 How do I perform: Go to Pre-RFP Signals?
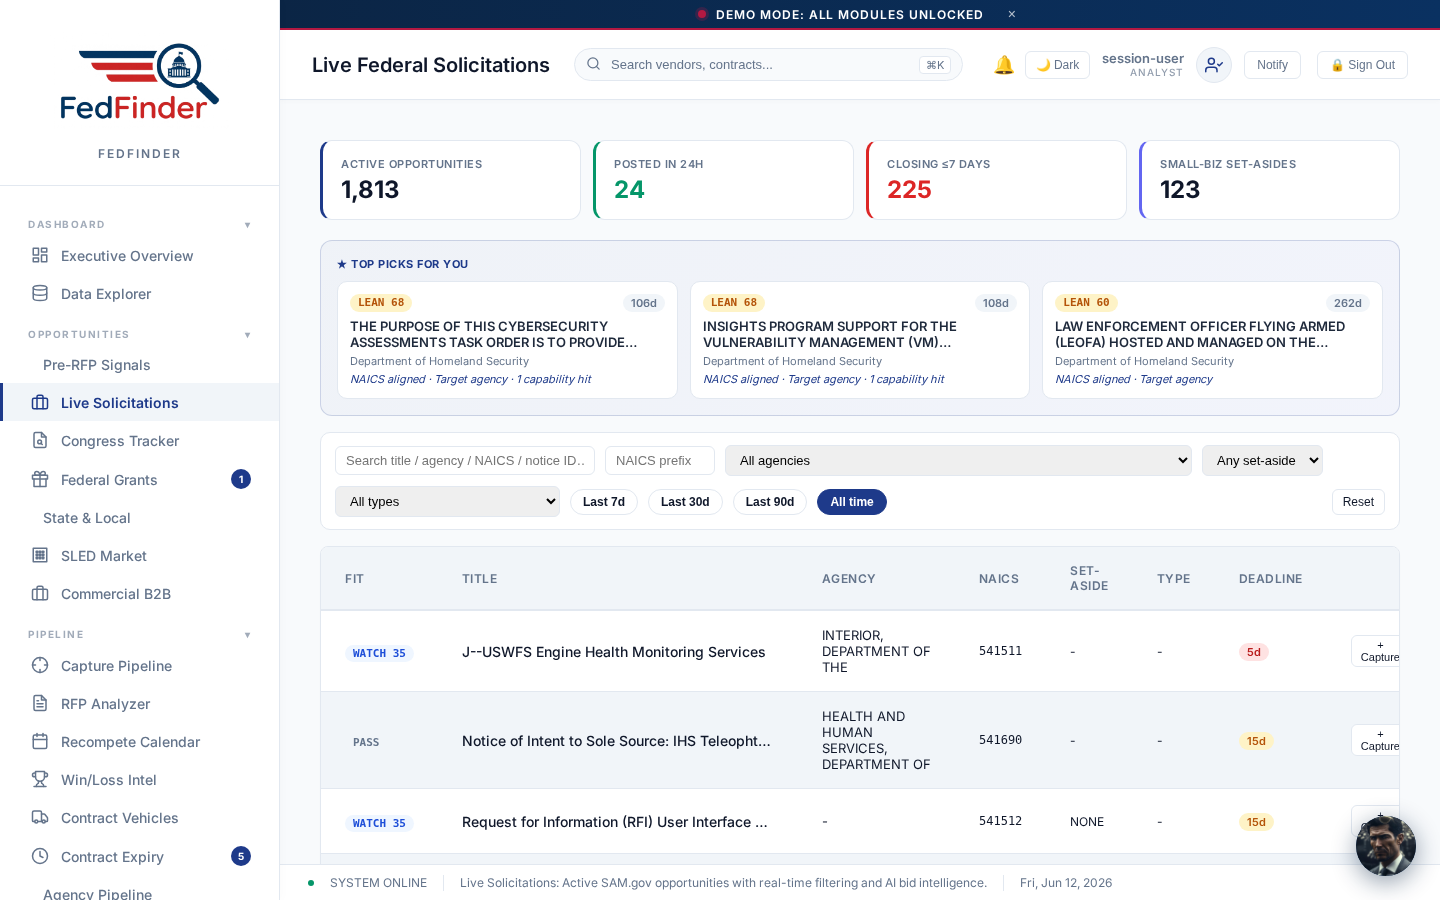tap(97, 365)
